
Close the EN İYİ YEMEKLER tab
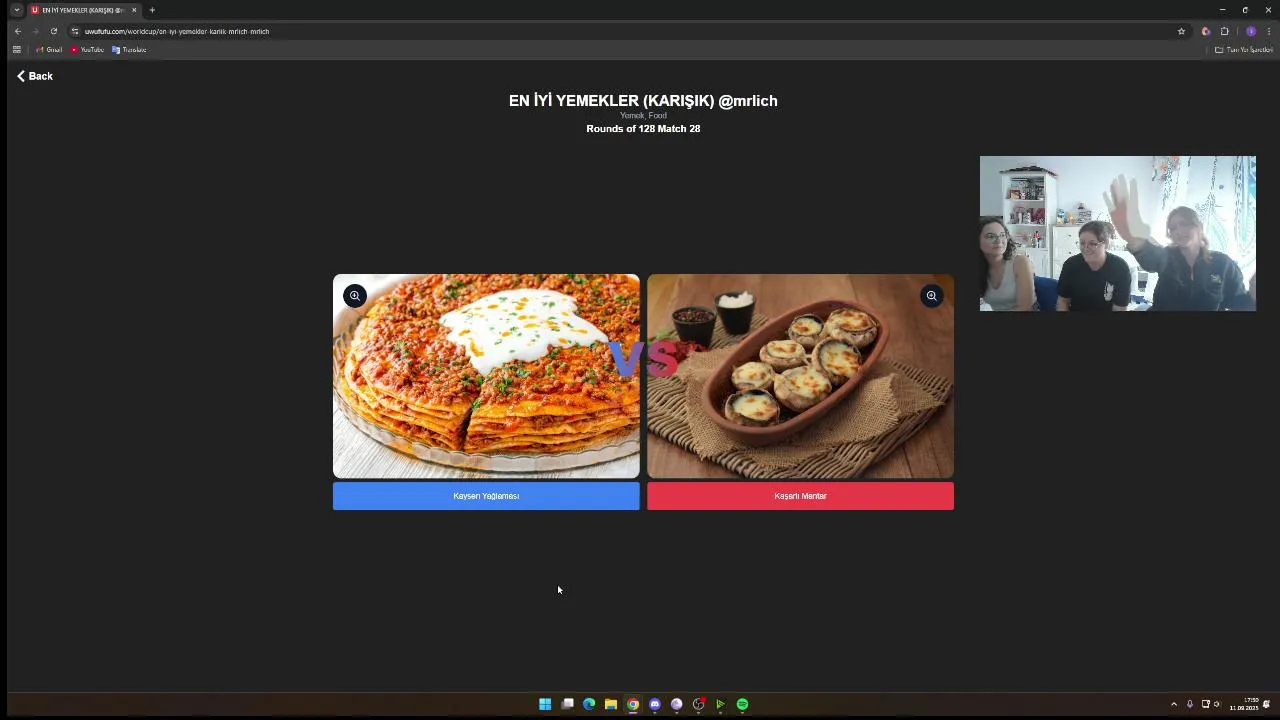point(134,10)
